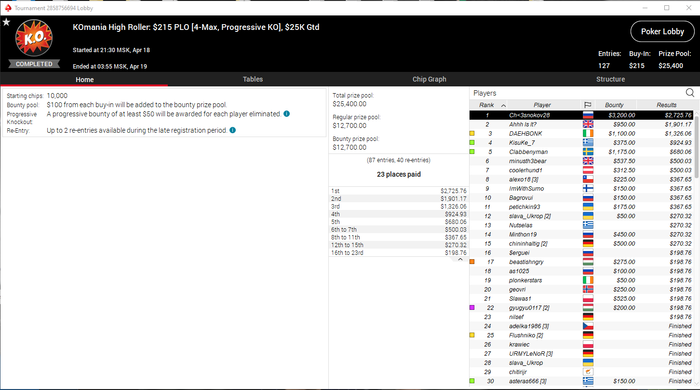Select player $erguei
Viewport: 700px width, 390px height.
click(x=519, y=253)
